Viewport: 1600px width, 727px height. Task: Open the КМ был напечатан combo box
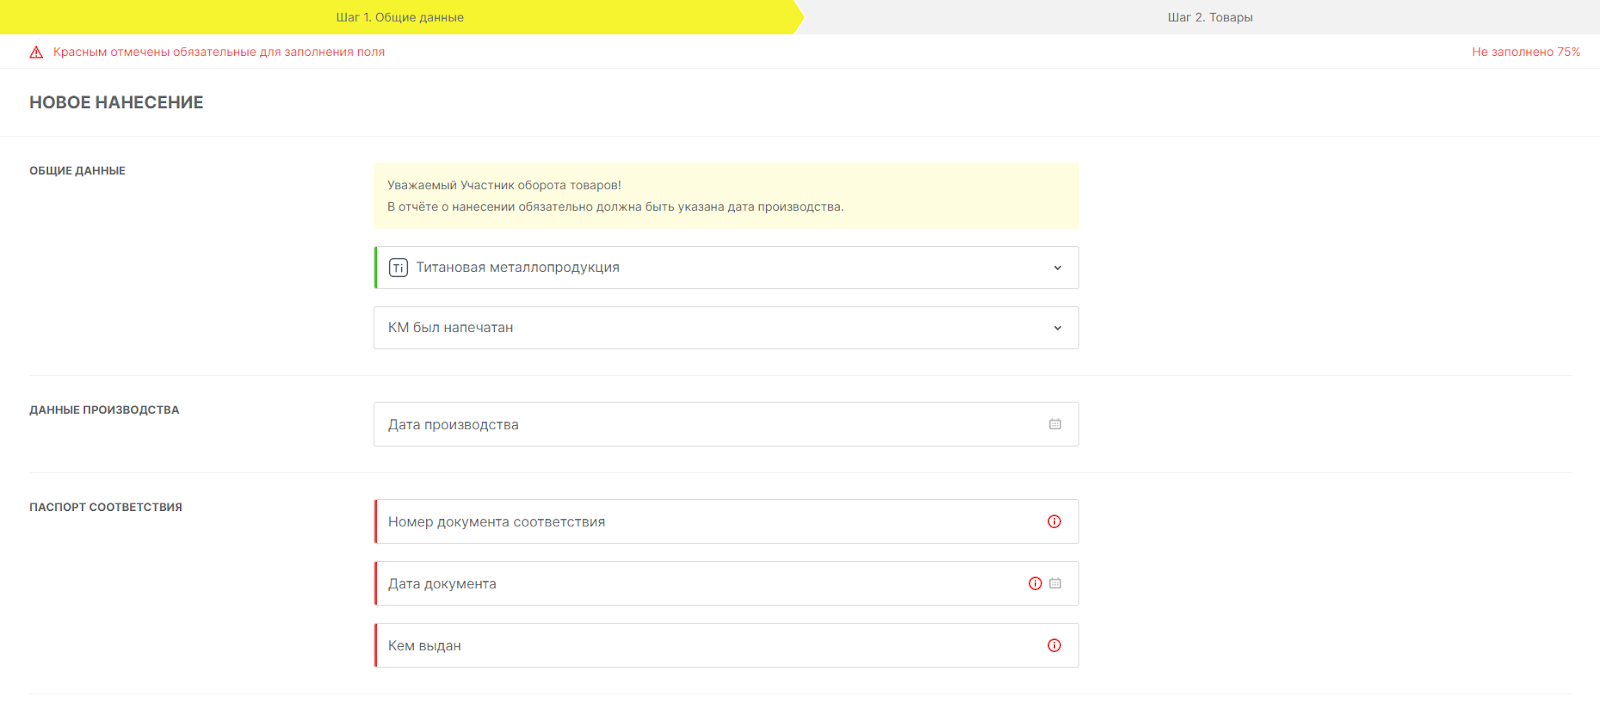pyautogui.click(x=726, y=328)
